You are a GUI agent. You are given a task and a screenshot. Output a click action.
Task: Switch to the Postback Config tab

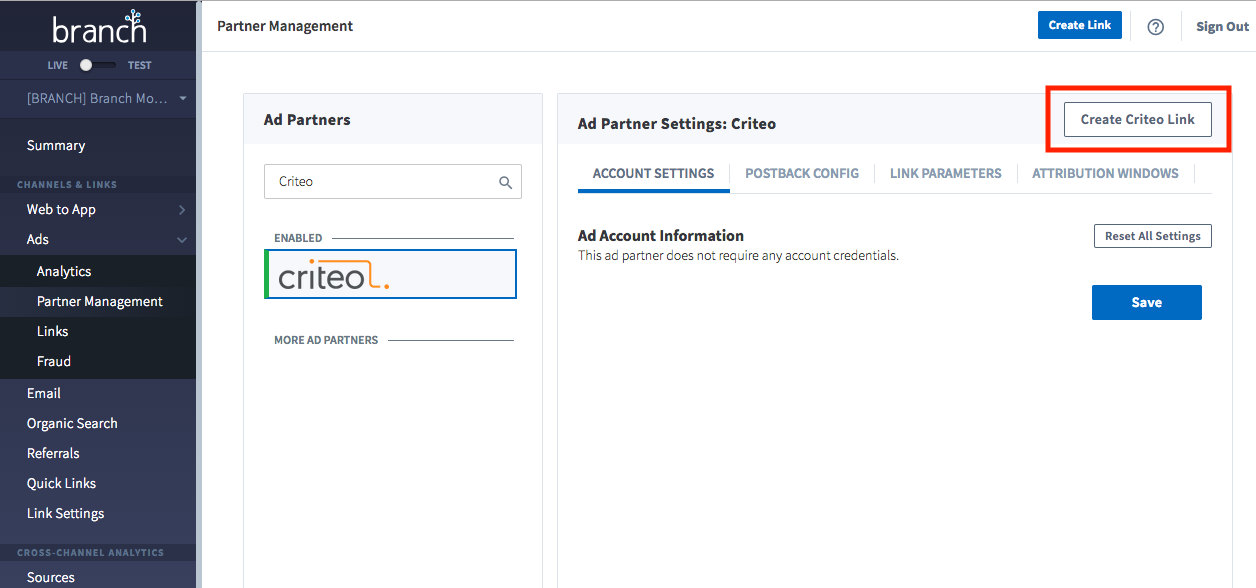802,173
